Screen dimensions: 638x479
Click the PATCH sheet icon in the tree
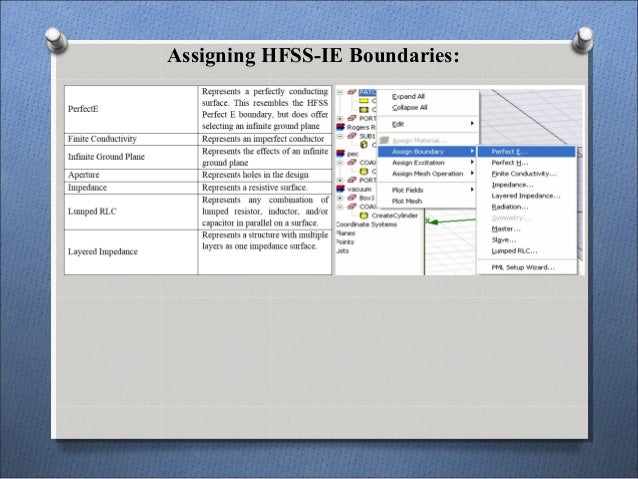pyautogui.click(x=352, y=92)
